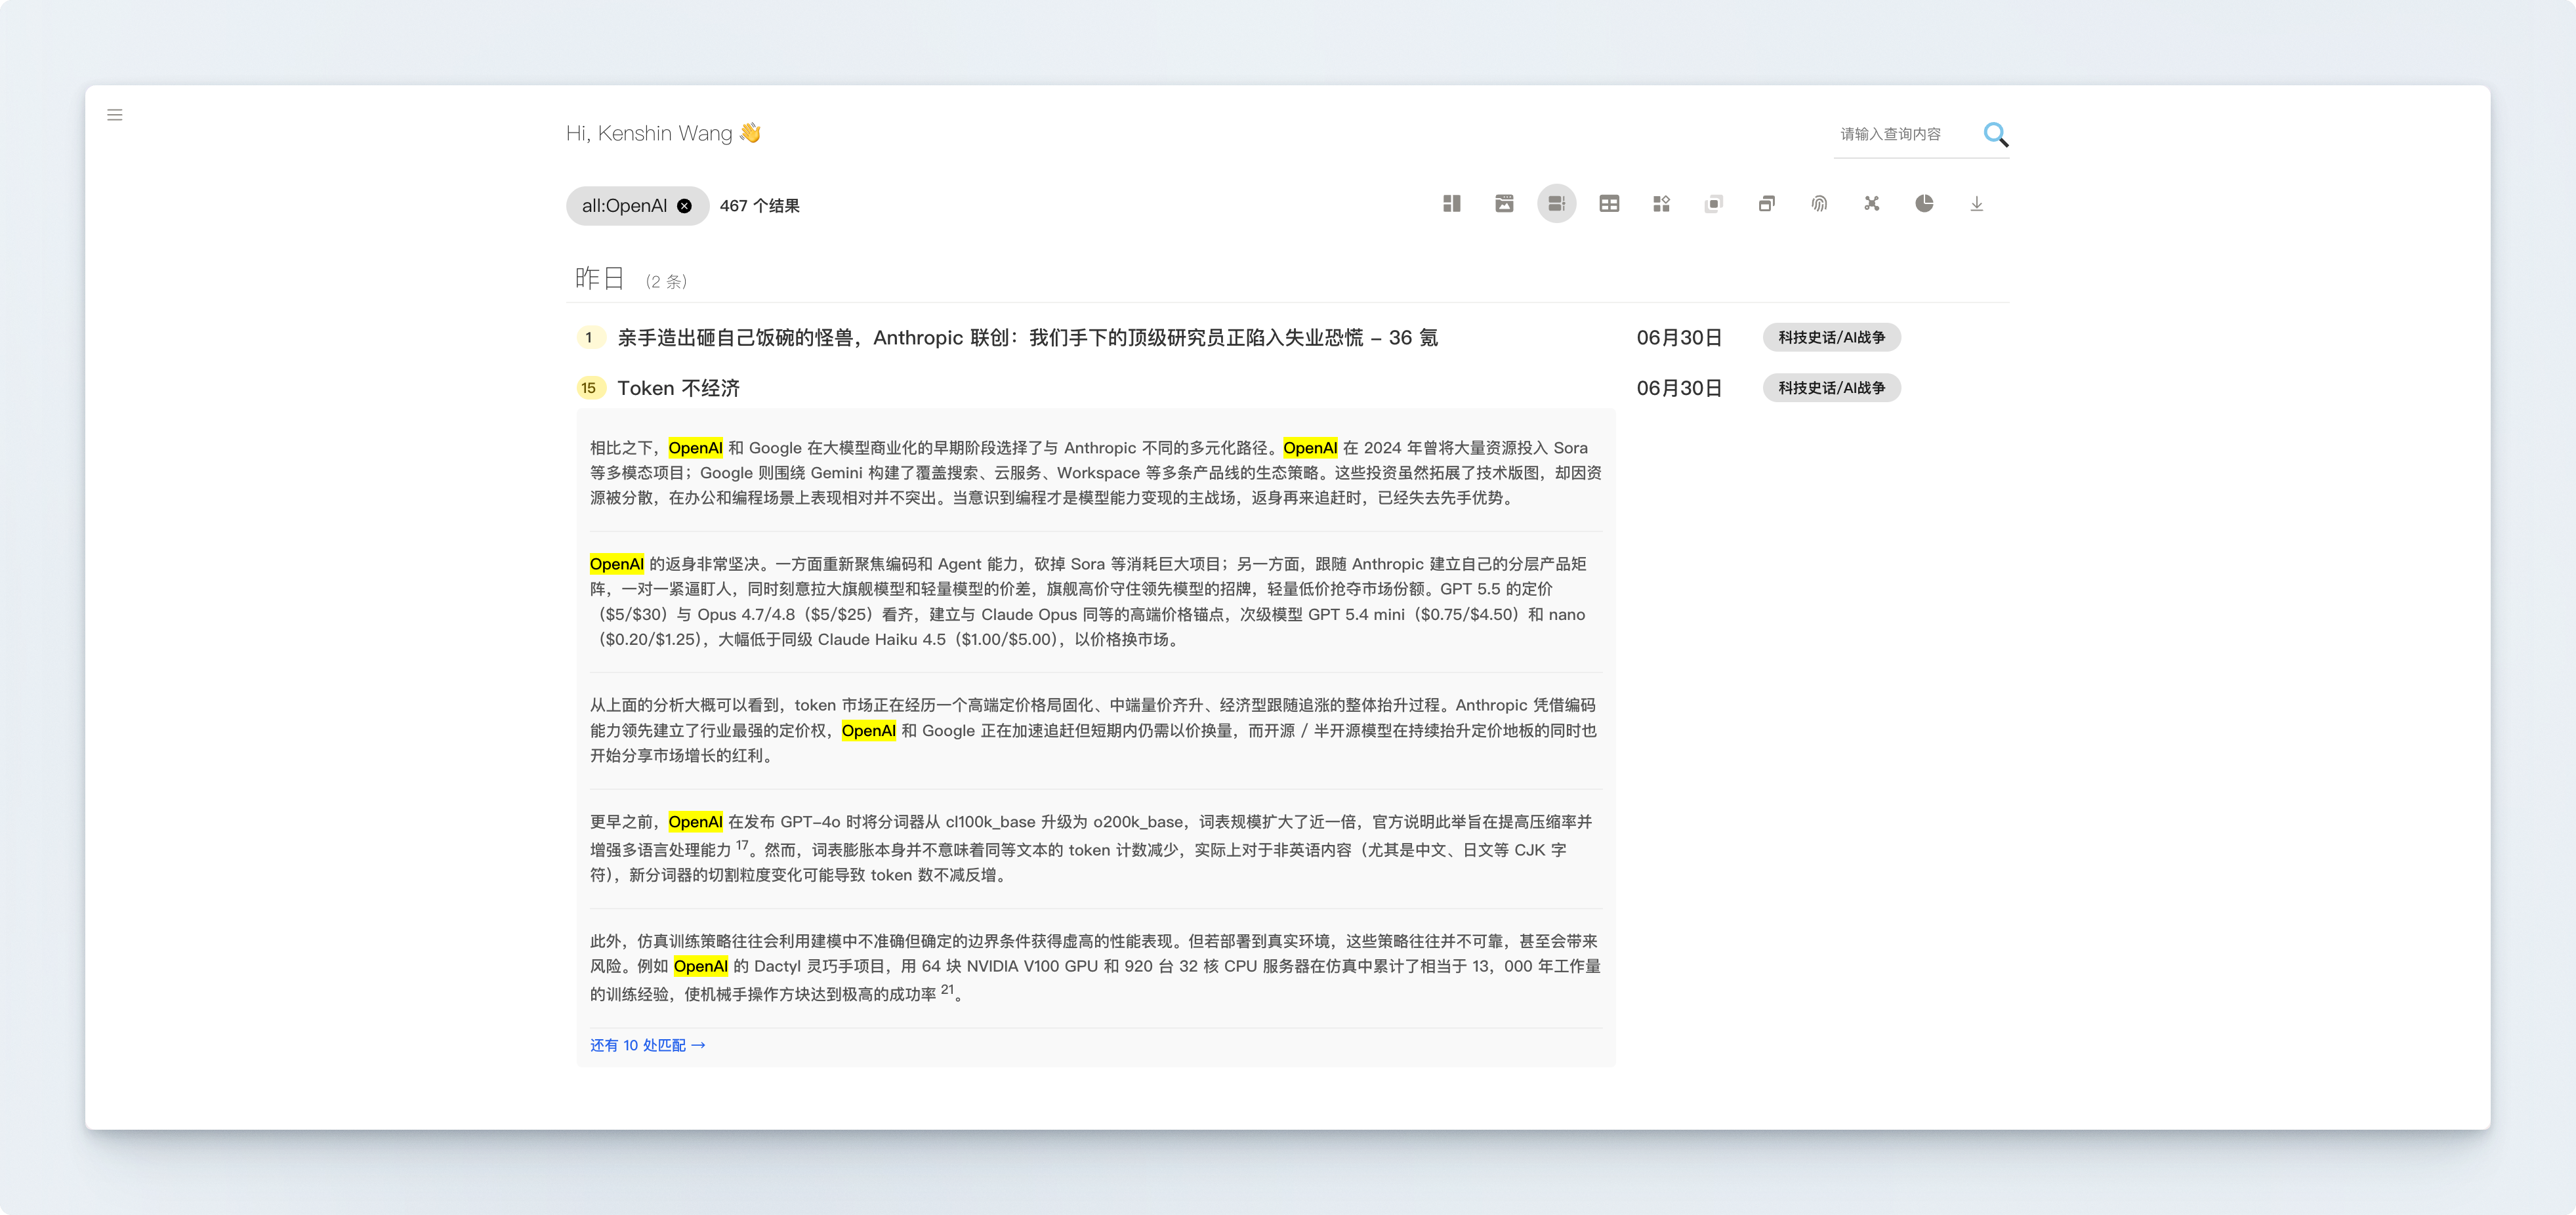Open the widgets category view icon
The image size is (2576, 1215).
point(1661,204)
